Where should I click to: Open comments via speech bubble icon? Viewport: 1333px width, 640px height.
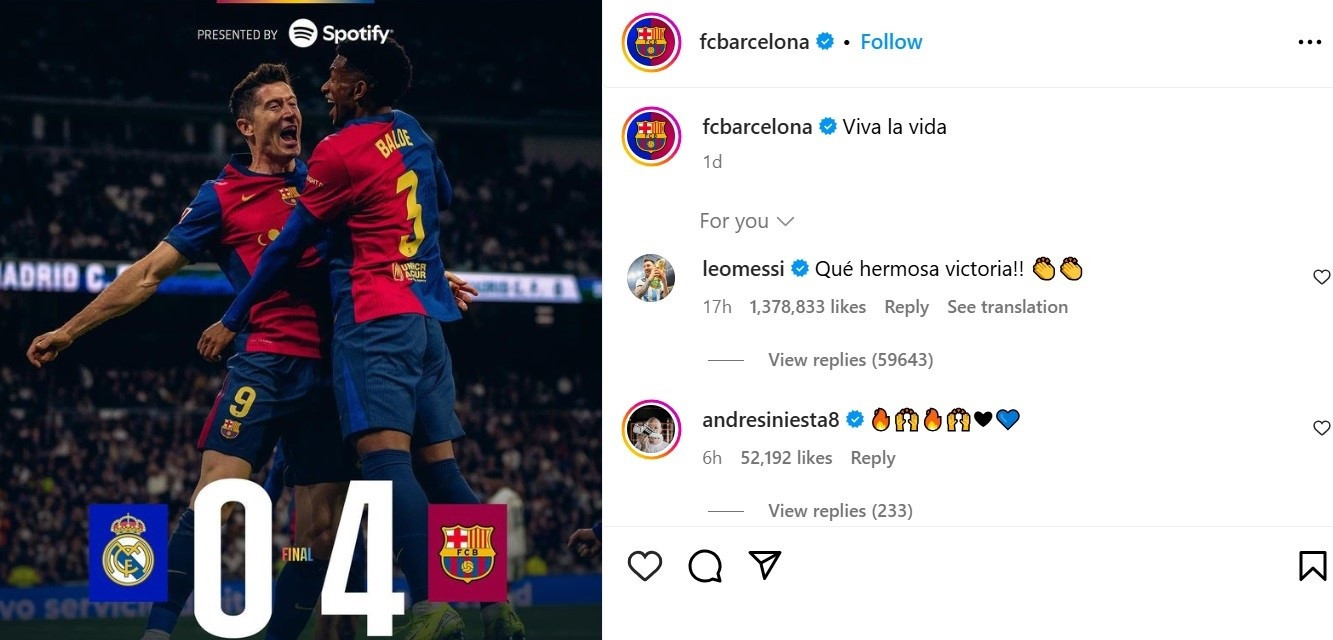[x=705, y=566]
